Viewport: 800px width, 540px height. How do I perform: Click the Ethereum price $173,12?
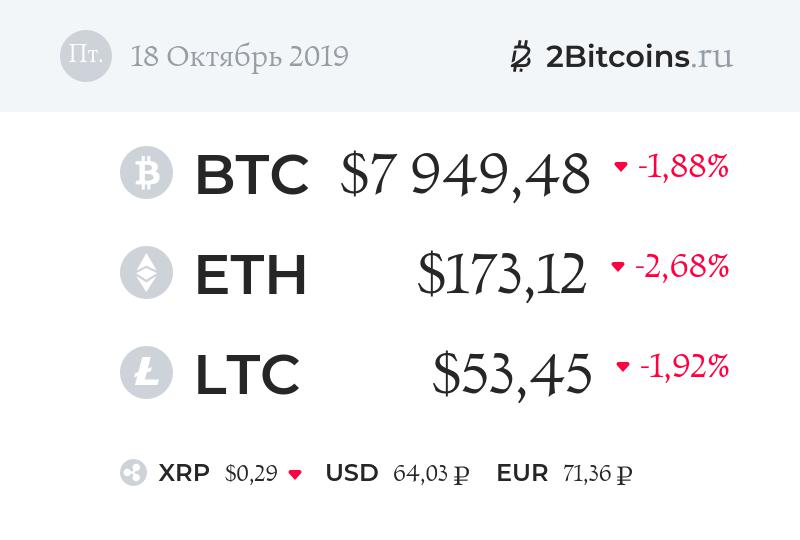click(x=502, y=274)
